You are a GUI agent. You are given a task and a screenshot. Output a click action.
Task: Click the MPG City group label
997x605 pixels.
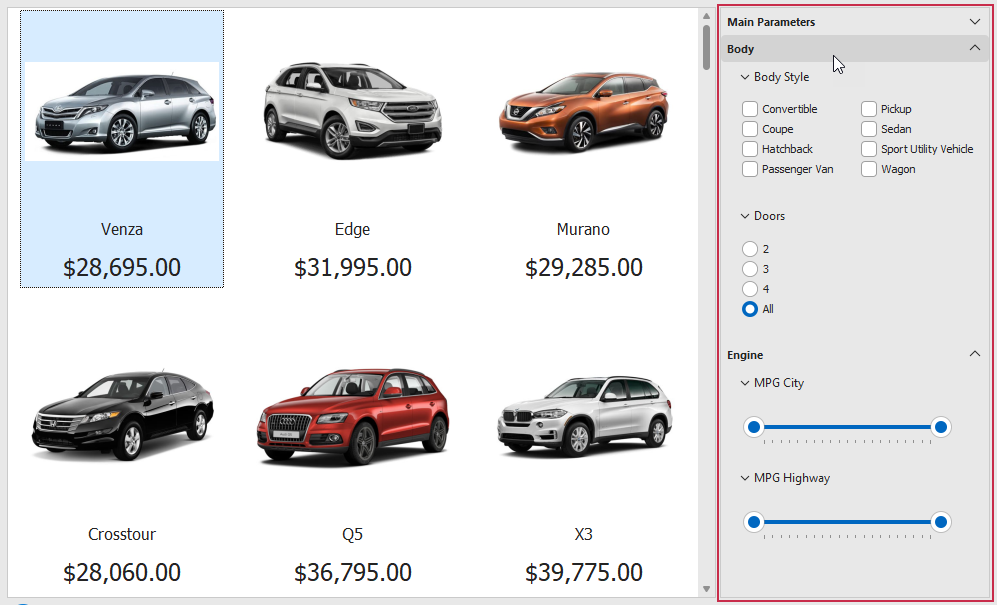[779, 383]
